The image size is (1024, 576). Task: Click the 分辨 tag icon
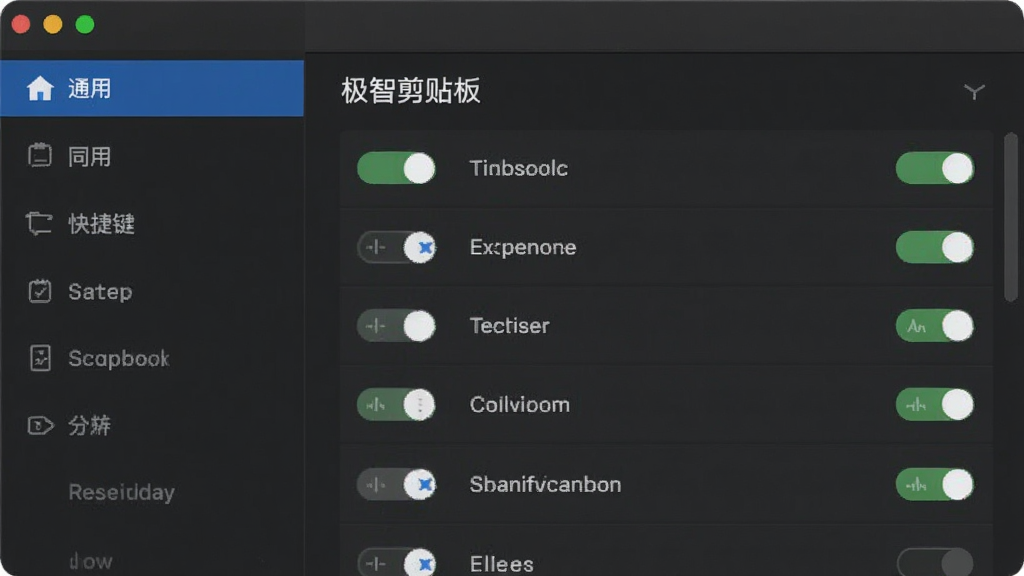click(x=40, y=426)
